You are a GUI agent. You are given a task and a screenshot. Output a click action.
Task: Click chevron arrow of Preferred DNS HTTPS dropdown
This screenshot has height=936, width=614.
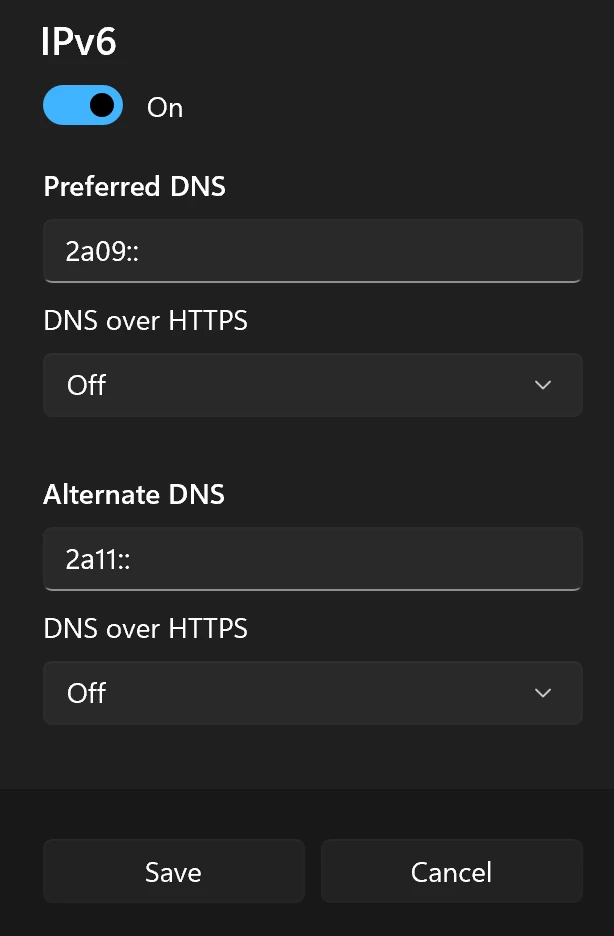543,385
